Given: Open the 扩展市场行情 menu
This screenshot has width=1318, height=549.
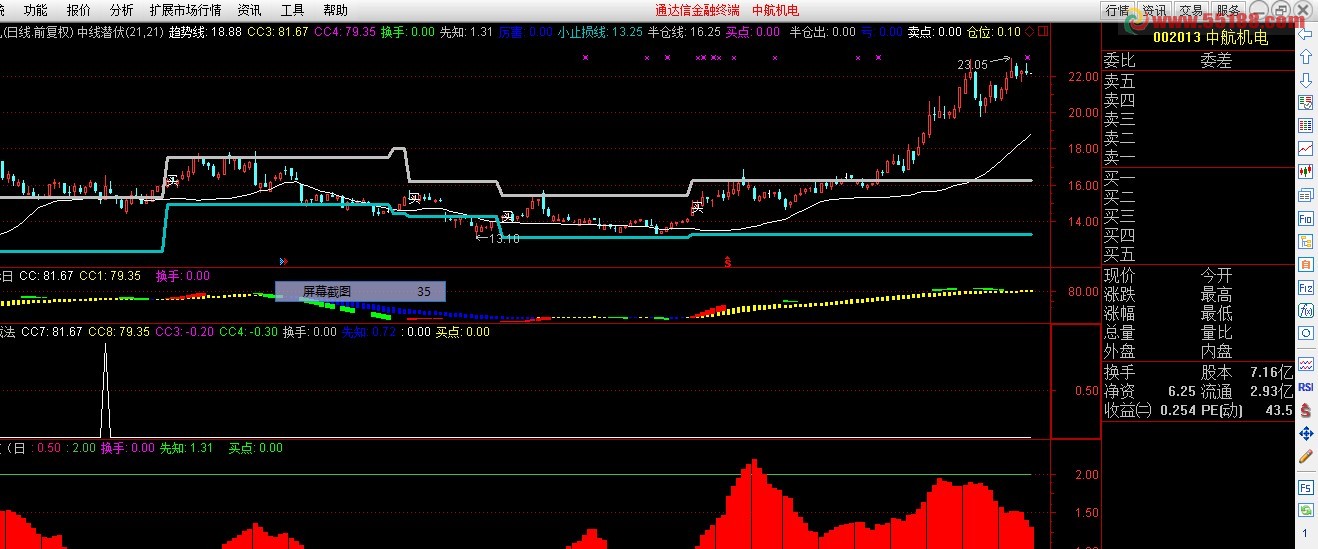Looking at the screenshot, I should (185, 10).
